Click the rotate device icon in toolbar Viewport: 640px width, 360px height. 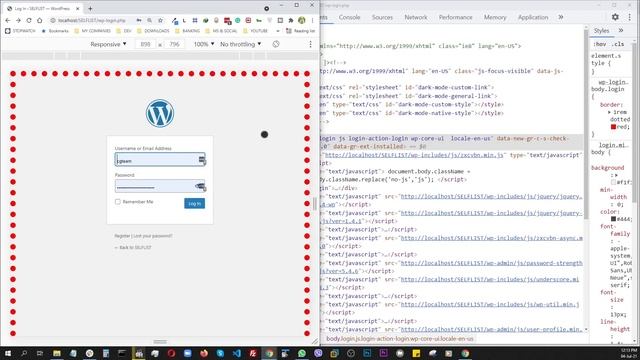coord(276,44)
